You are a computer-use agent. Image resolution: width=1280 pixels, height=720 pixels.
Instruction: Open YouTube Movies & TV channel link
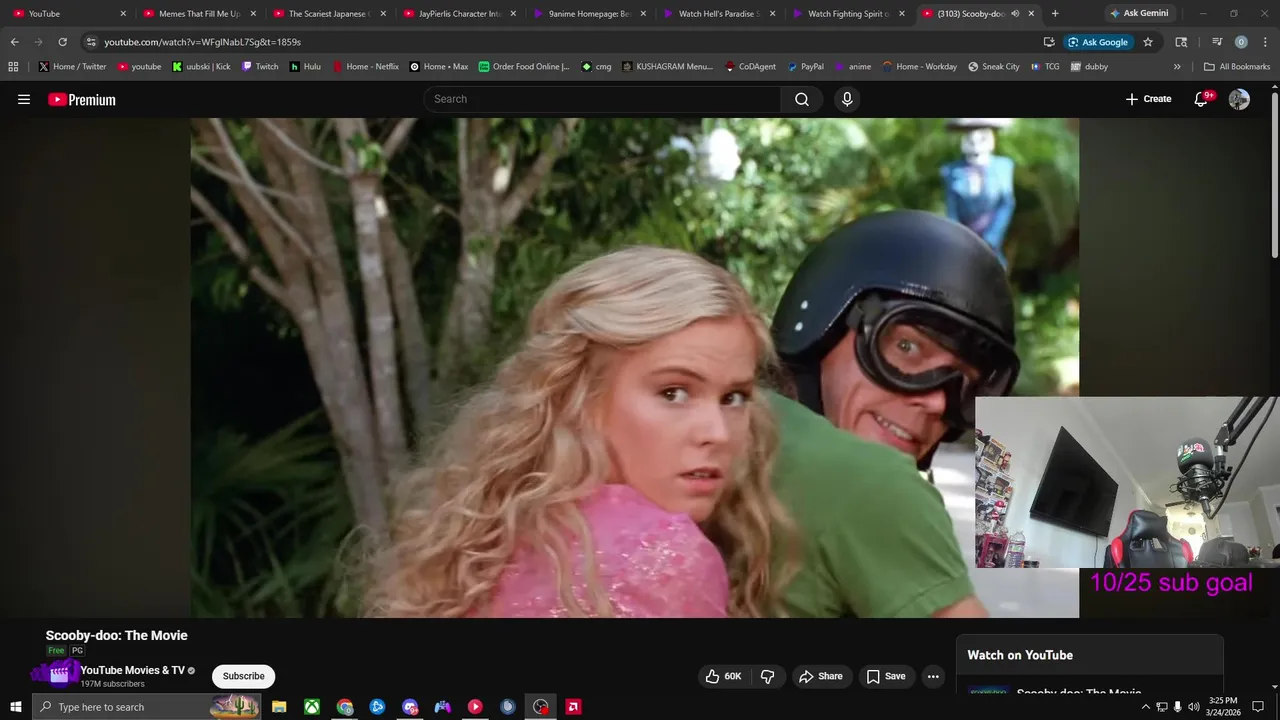[133, 670]
